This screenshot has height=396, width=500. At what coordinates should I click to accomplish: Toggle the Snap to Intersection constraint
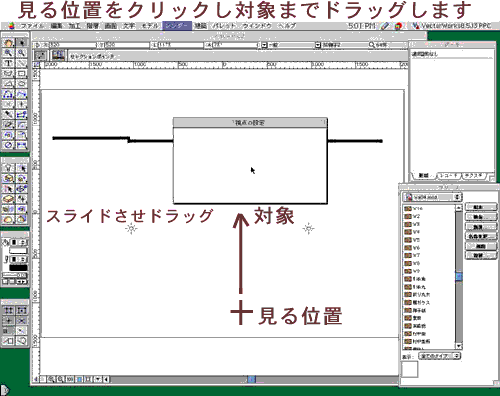coord(22,321)
